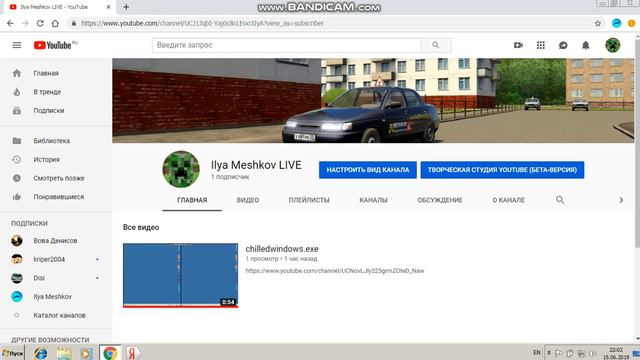Click the В тренде flame icon

pos(17,92)
